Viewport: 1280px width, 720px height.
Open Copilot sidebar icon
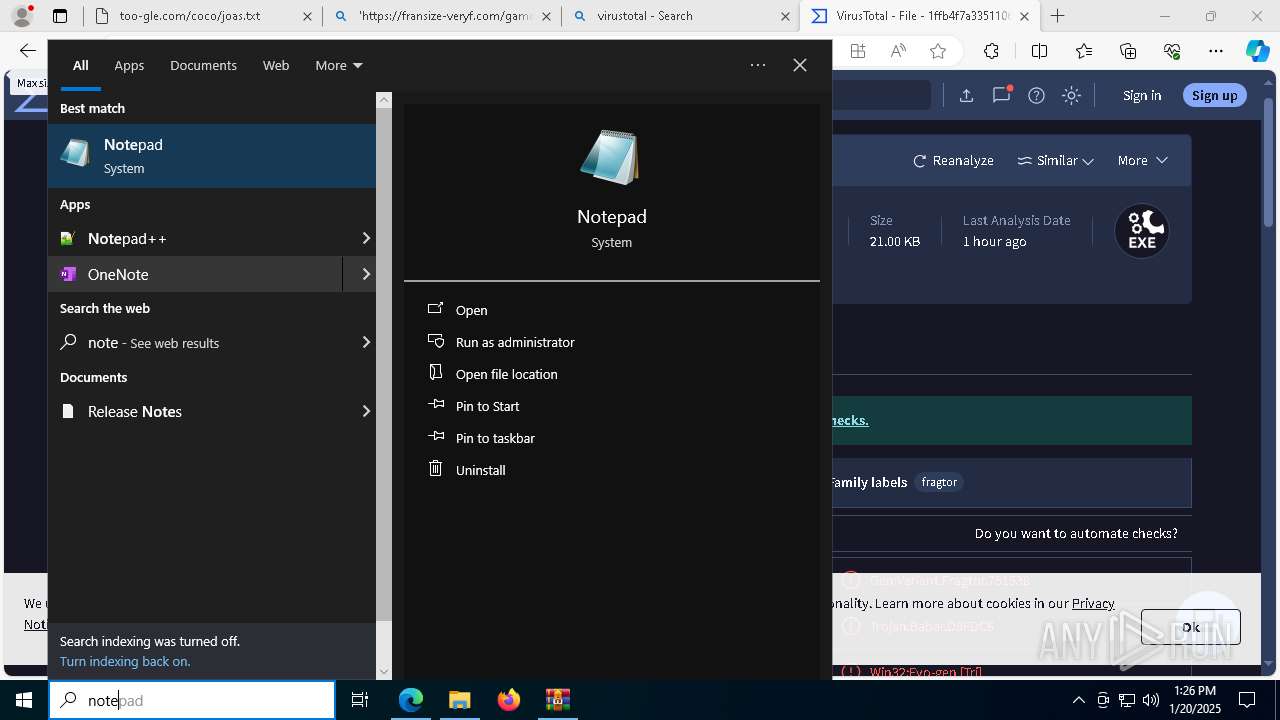click(1257, 51)
